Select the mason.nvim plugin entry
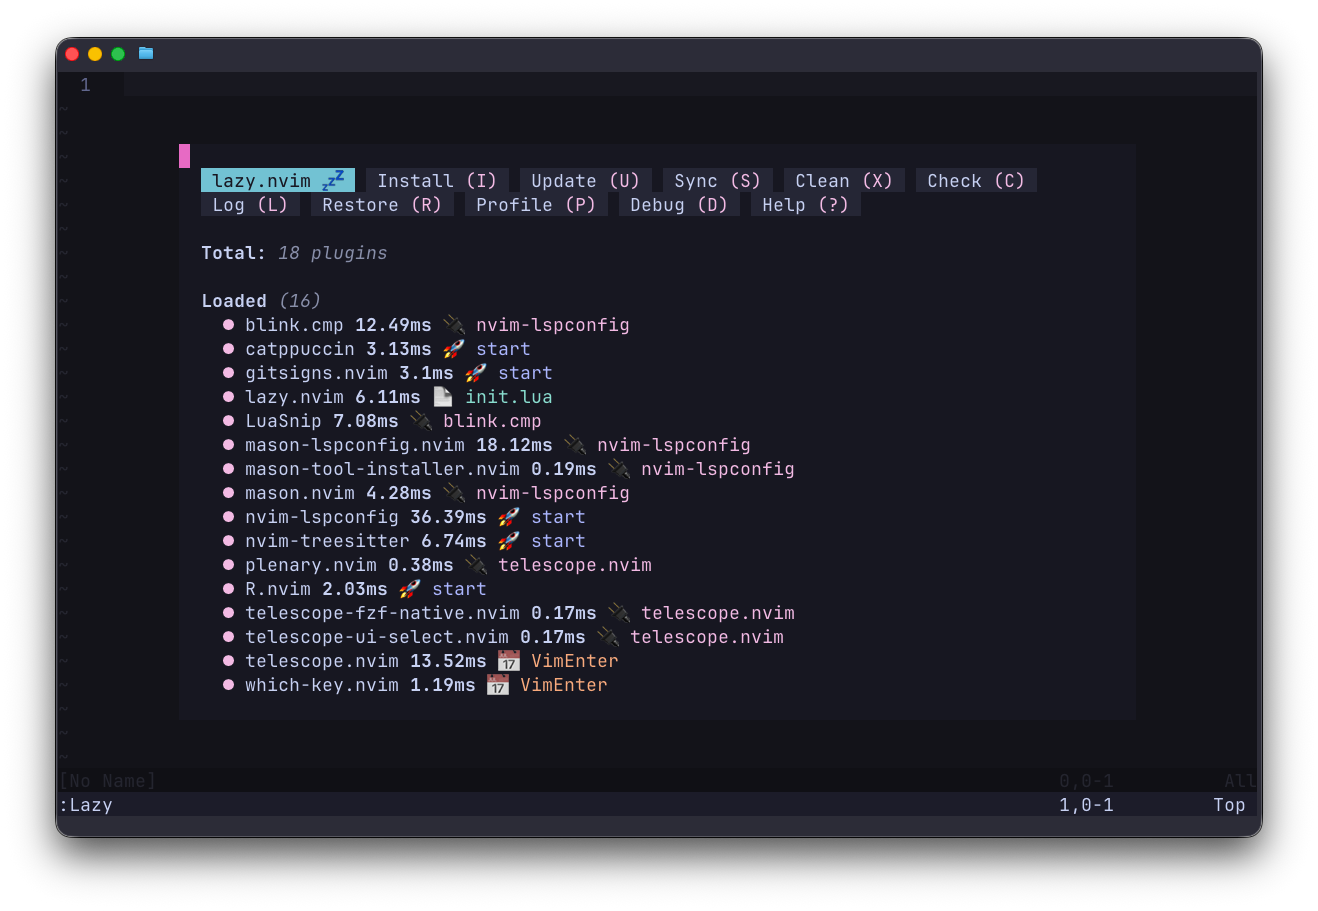The width and height of the screenshot is (1318, 911). click(x=300, y=493)
